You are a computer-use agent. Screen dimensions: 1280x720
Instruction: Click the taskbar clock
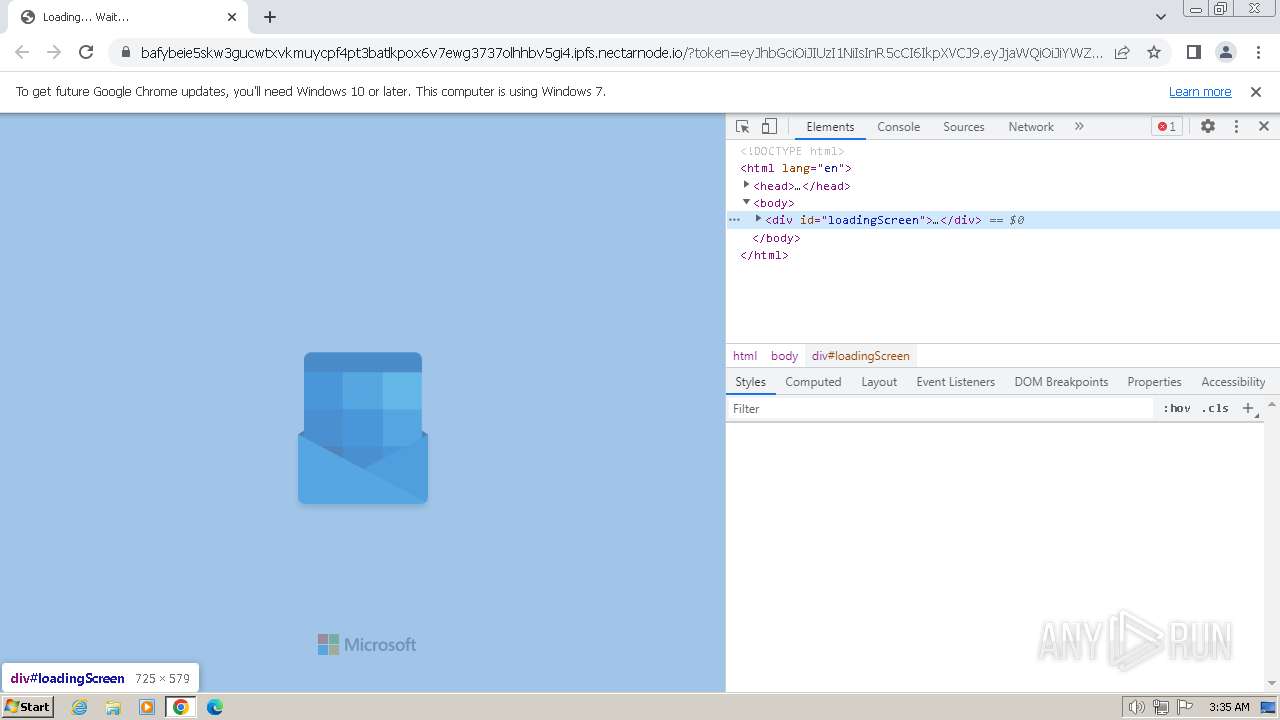point(1229,707)
